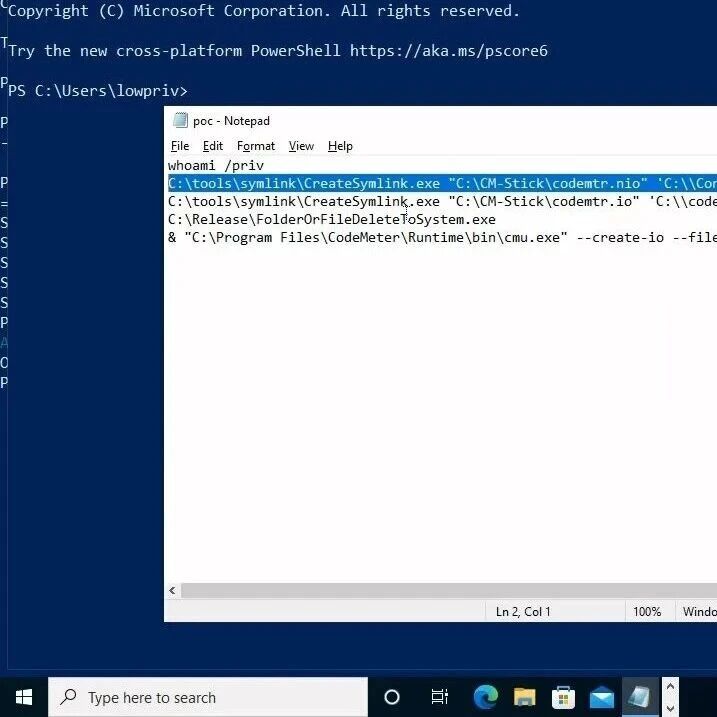Click the PowerShell prompt 'PS C:\Users\lowpriv>'

pyautogui.click(x=98, y=91)
